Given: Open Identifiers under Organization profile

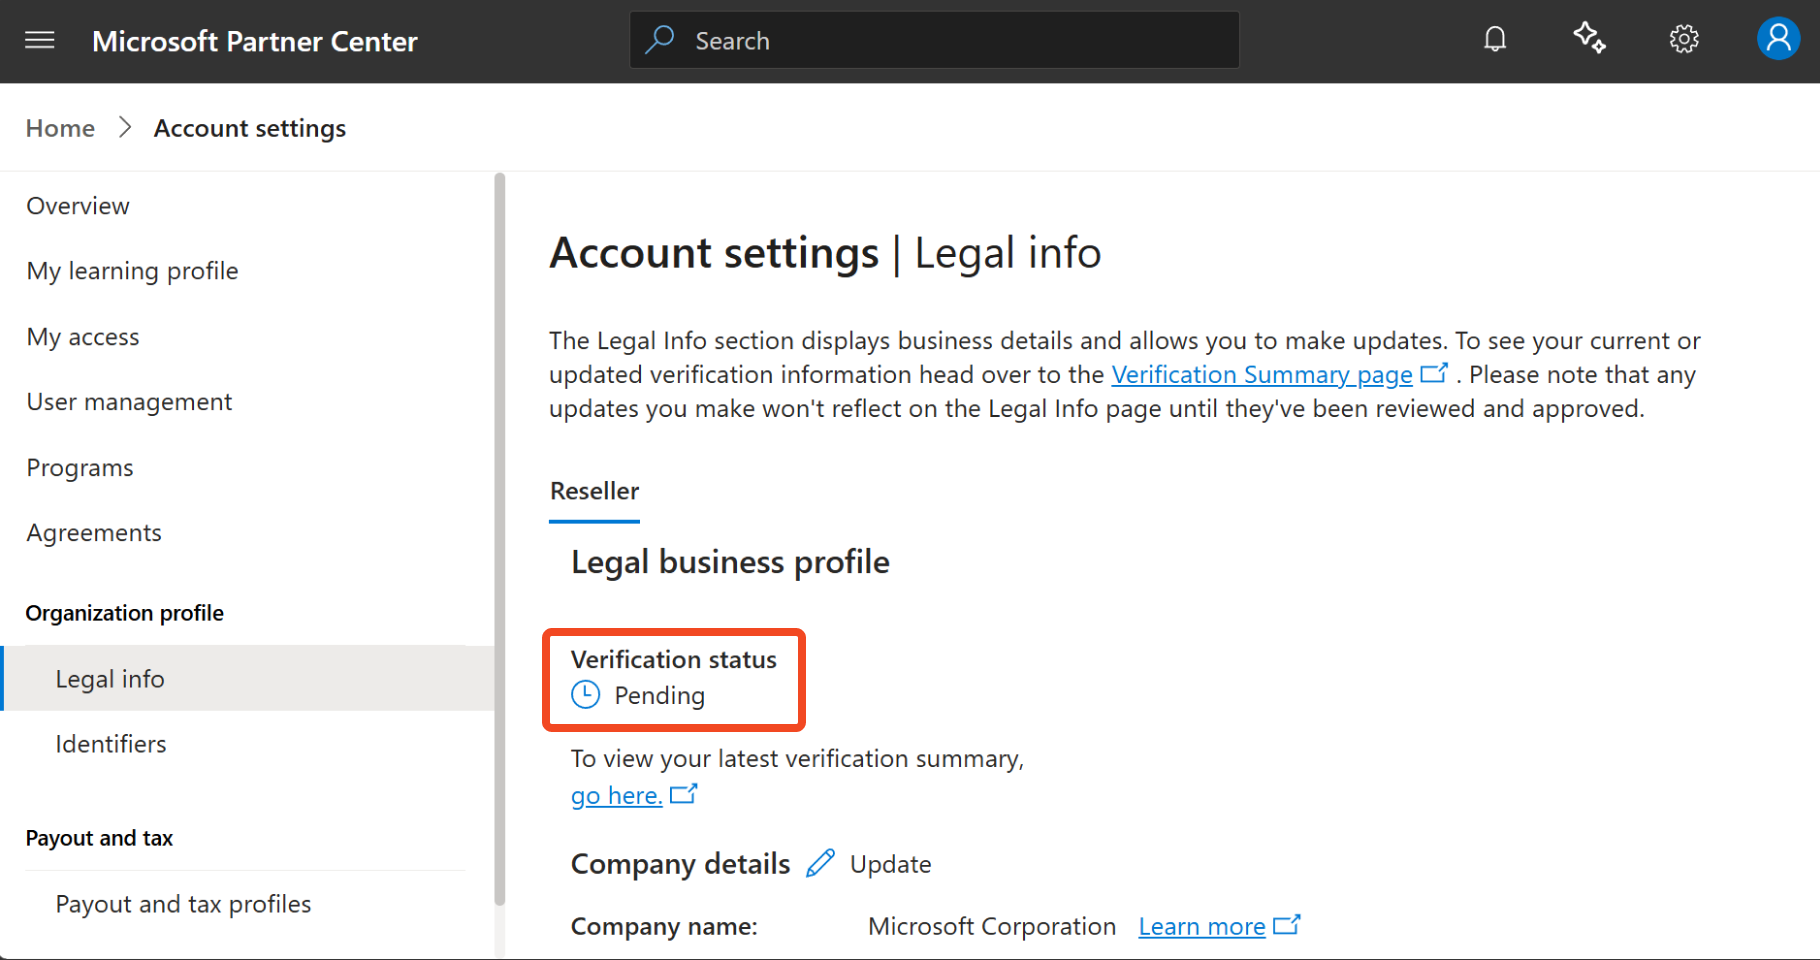Looking at the screenshot, I should 111,744.
